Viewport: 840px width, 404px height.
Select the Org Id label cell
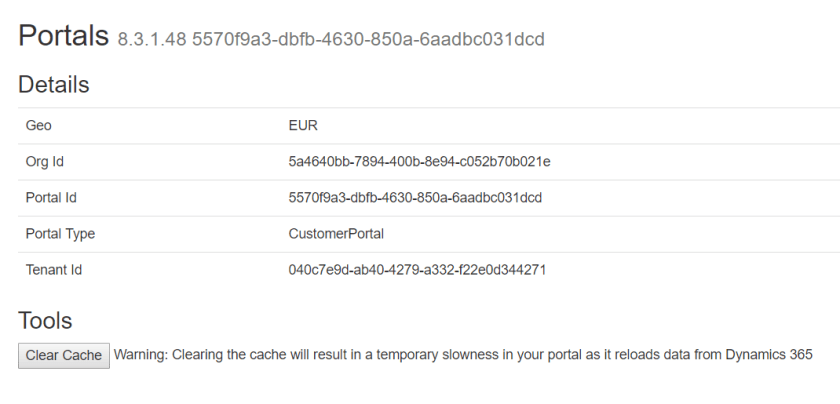[45, 162]
